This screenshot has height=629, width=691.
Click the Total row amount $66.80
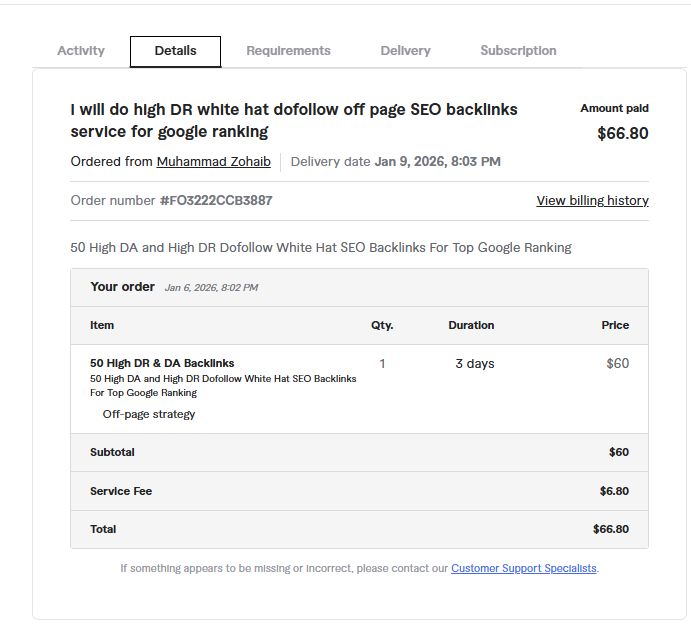point(610,529)
